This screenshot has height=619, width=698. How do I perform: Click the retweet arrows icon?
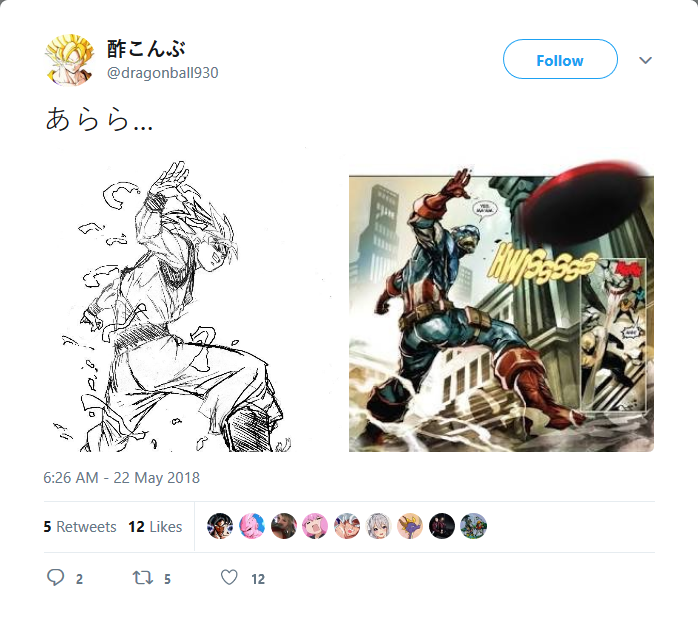click(143, 578)
